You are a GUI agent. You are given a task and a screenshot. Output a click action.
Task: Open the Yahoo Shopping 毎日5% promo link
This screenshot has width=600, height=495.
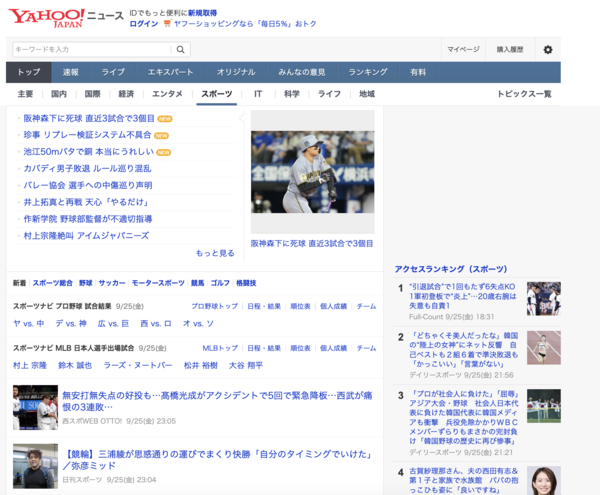[x=245, y=24]
